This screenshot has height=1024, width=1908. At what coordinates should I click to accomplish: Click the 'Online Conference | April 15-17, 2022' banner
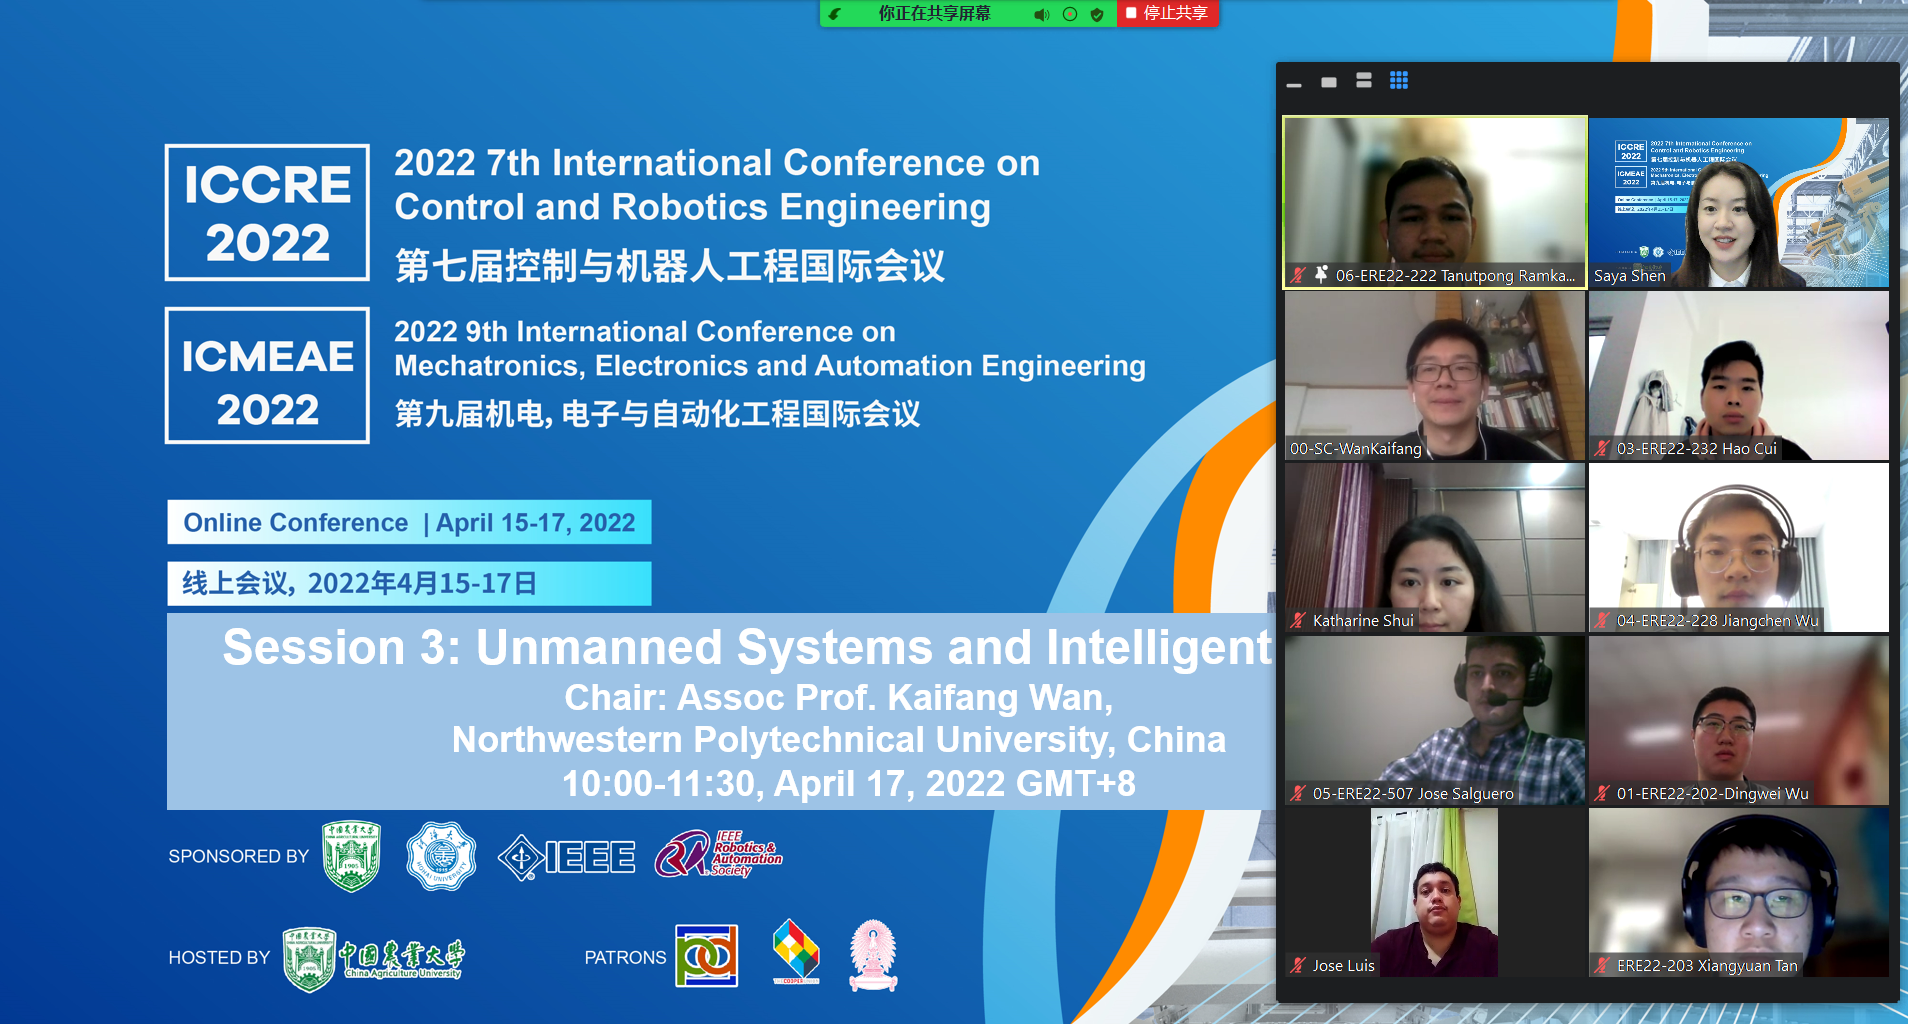[409, 522]
